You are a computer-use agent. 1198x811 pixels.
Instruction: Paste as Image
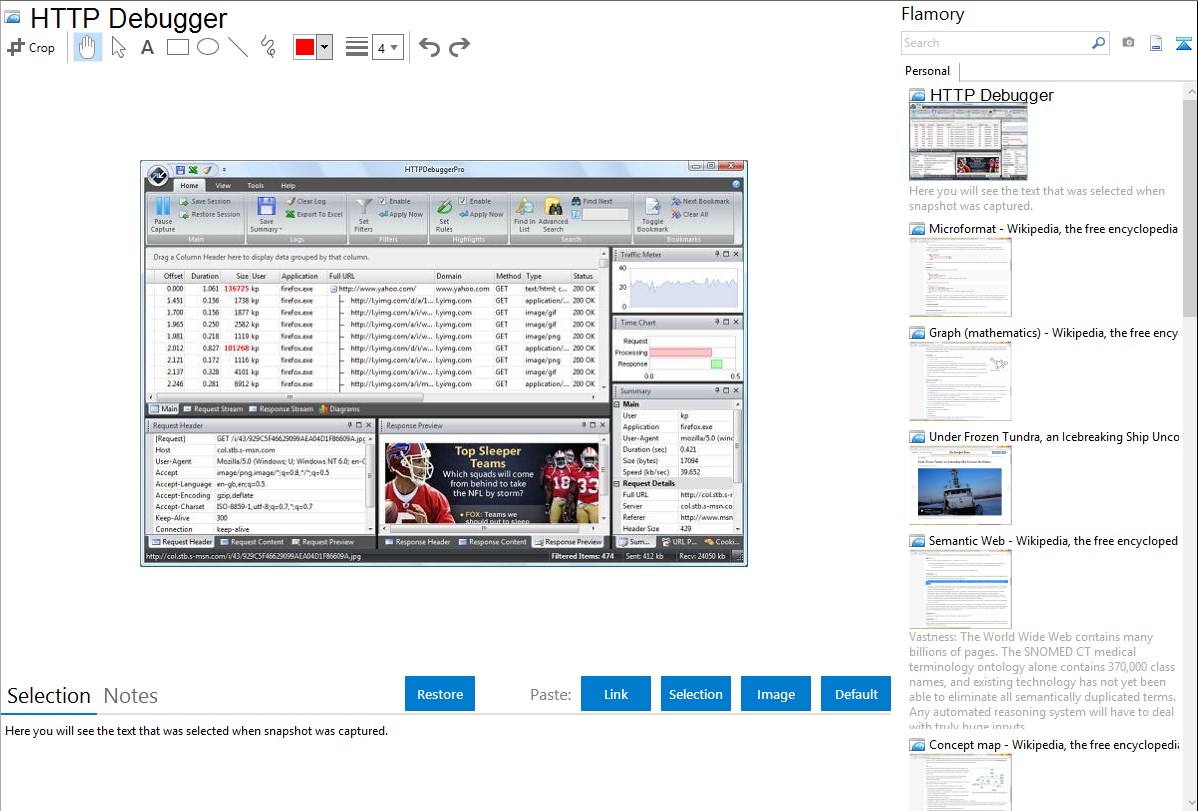775,694
